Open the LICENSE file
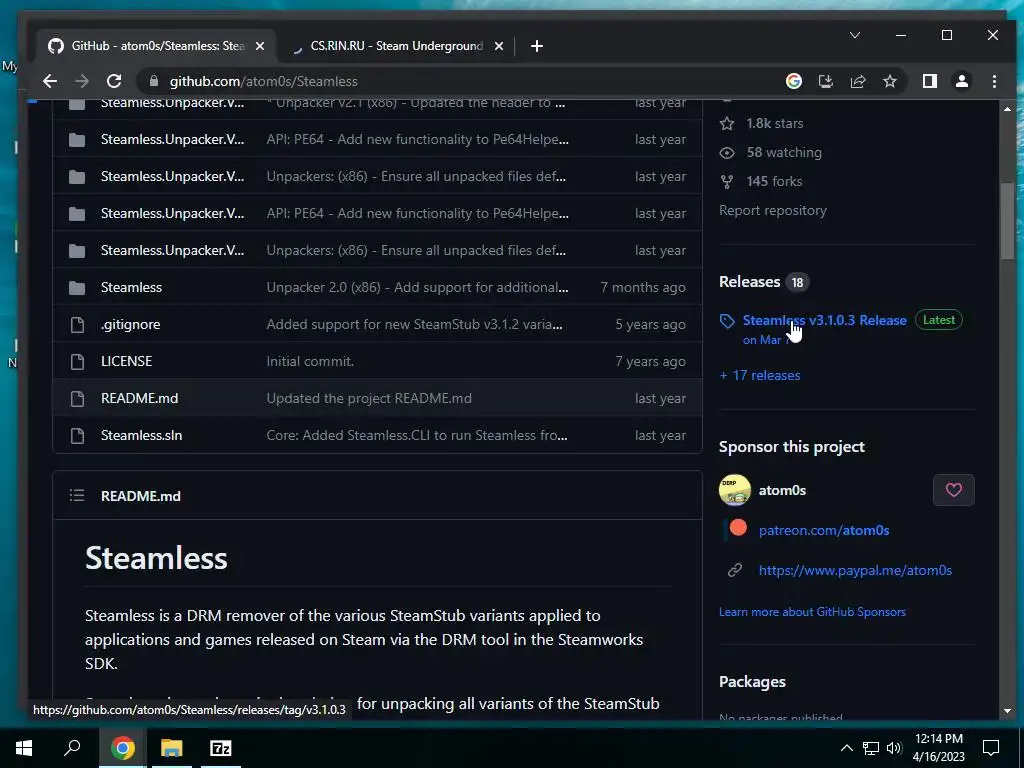Screen dimensions: 1024x768 (x=127, y=361)
